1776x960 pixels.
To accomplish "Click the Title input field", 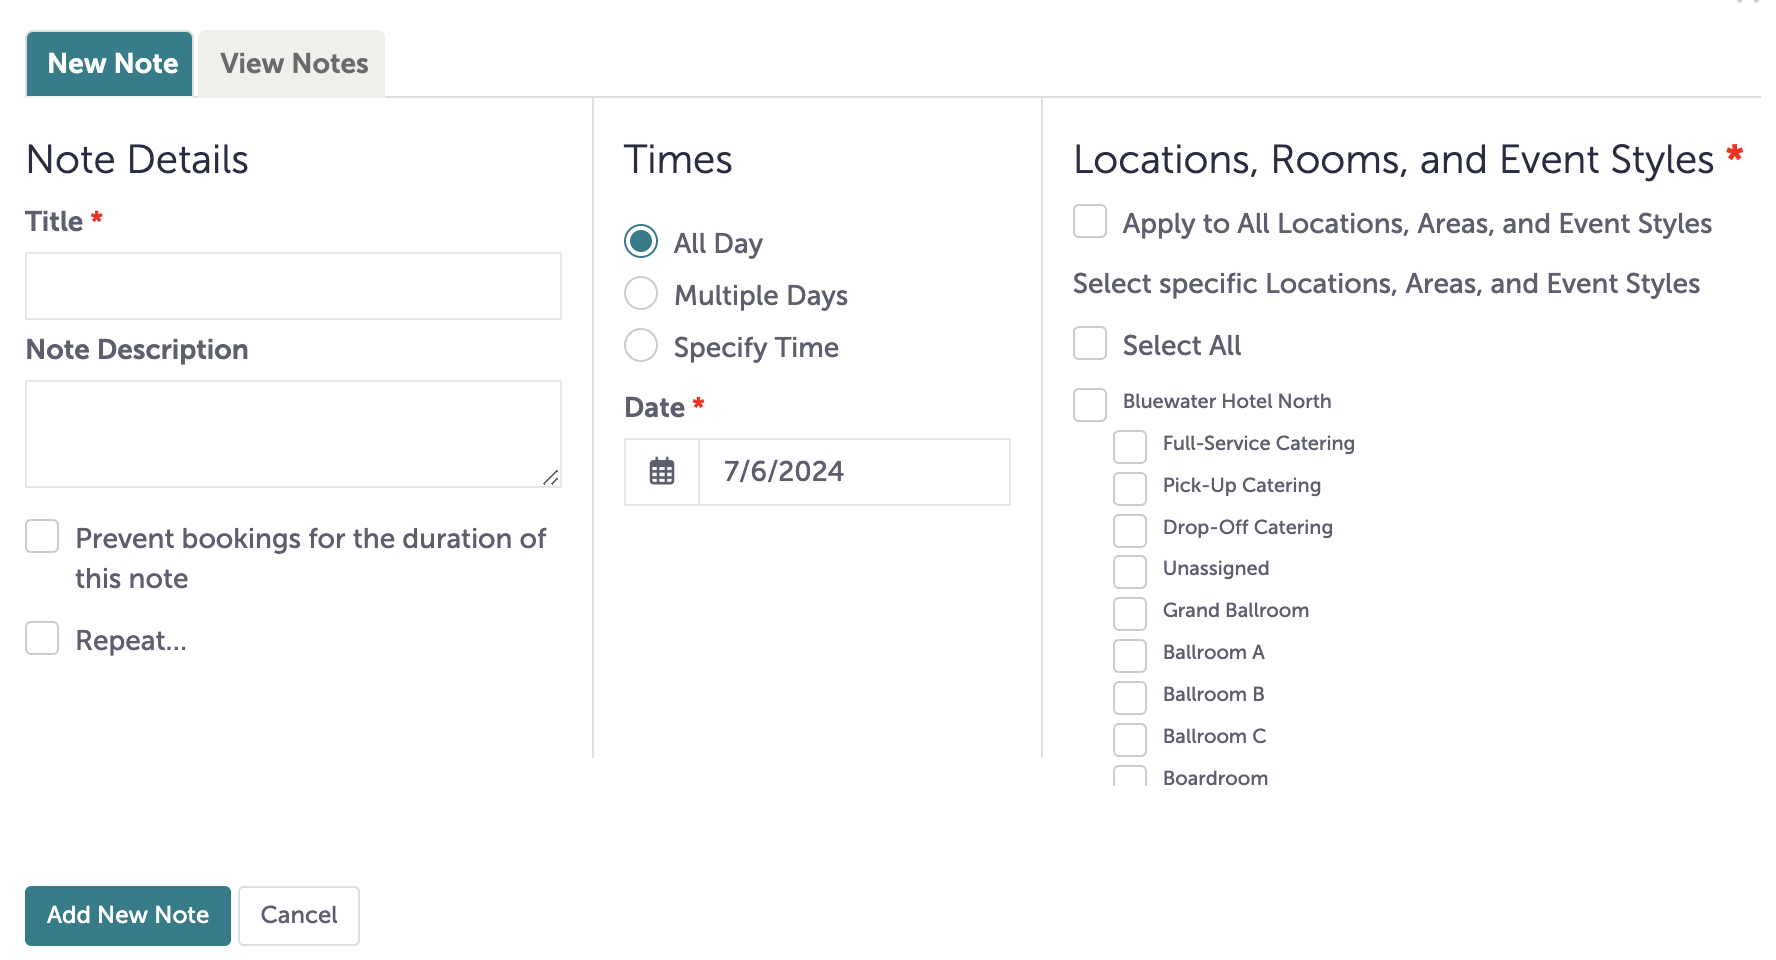I will [x=293, y=286].
